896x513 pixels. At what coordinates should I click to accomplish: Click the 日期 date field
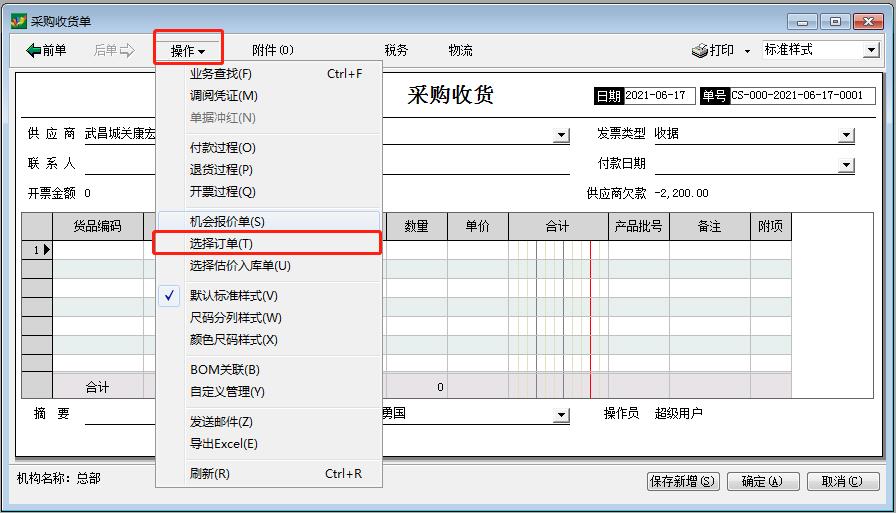click(659, 96)
